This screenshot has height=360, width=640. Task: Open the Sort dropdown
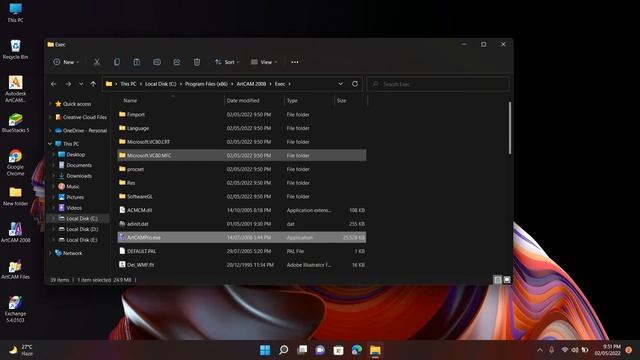(x=227, y=62)
